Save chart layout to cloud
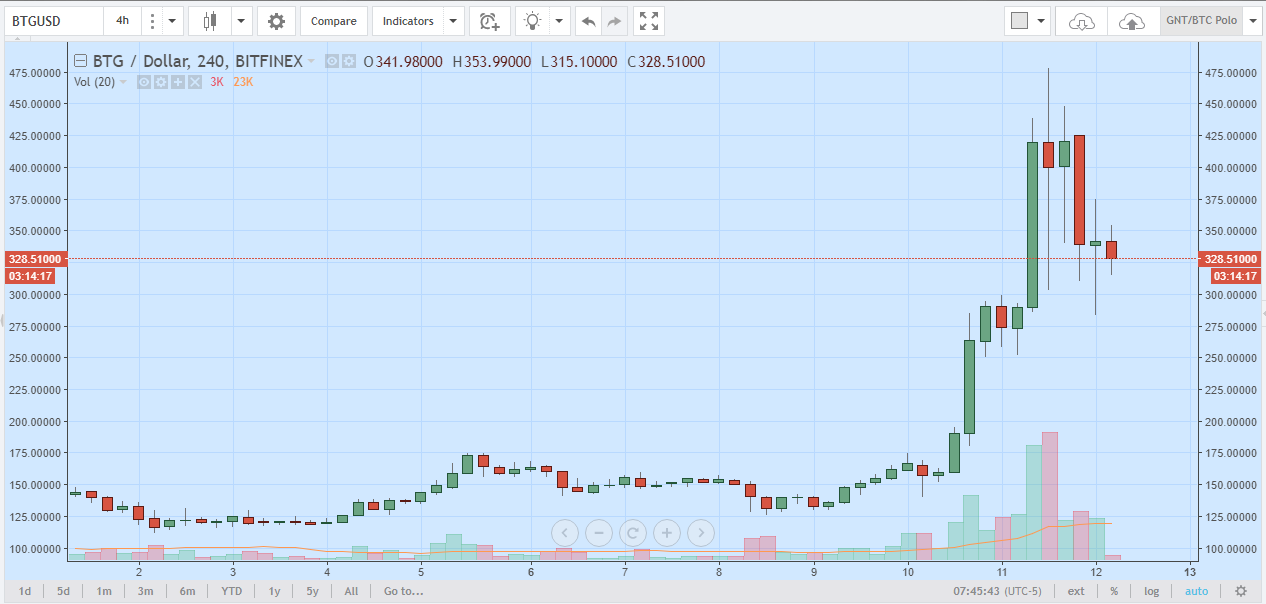Screen dimensions: 1266x604 point(1131,21)
